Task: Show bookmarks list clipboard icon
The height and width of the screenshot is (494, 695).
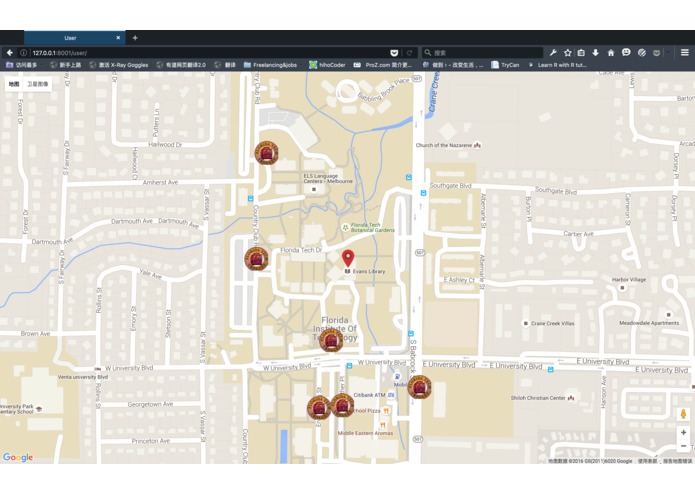Action: tap(581, 53)
